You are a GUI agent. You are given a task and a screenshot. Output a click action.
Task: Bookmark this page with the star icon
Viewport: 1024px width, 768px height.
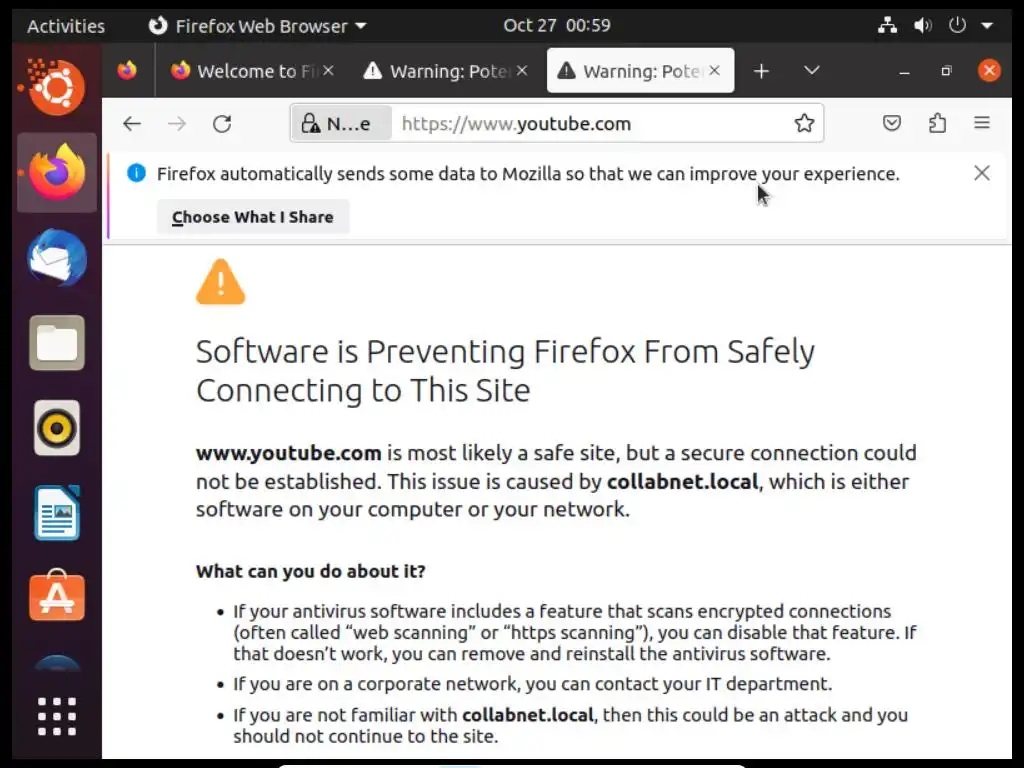tap(804, 124)
